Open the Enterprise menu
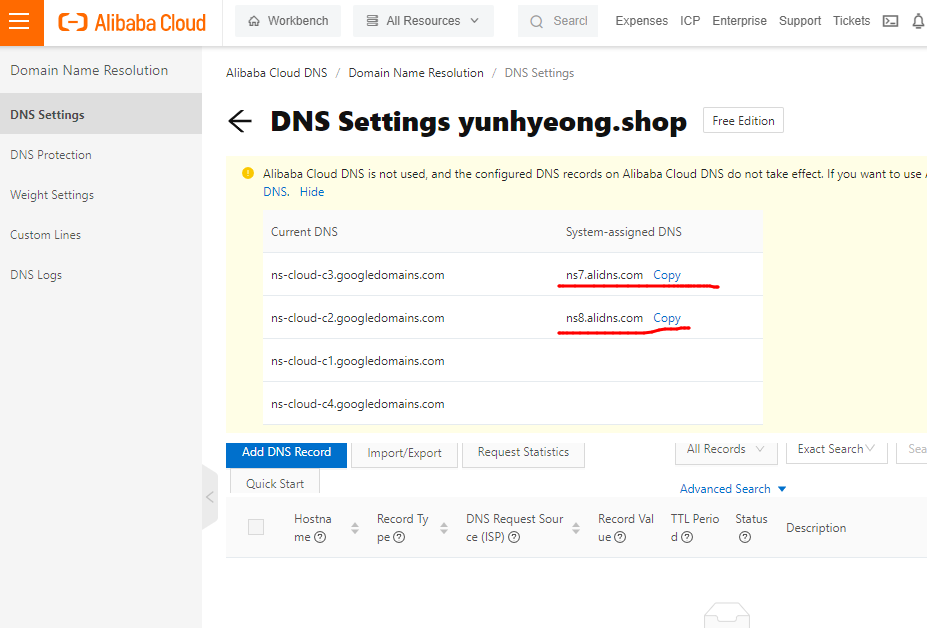The height and width of the screenshot is (628, 927). coord(739,21)
